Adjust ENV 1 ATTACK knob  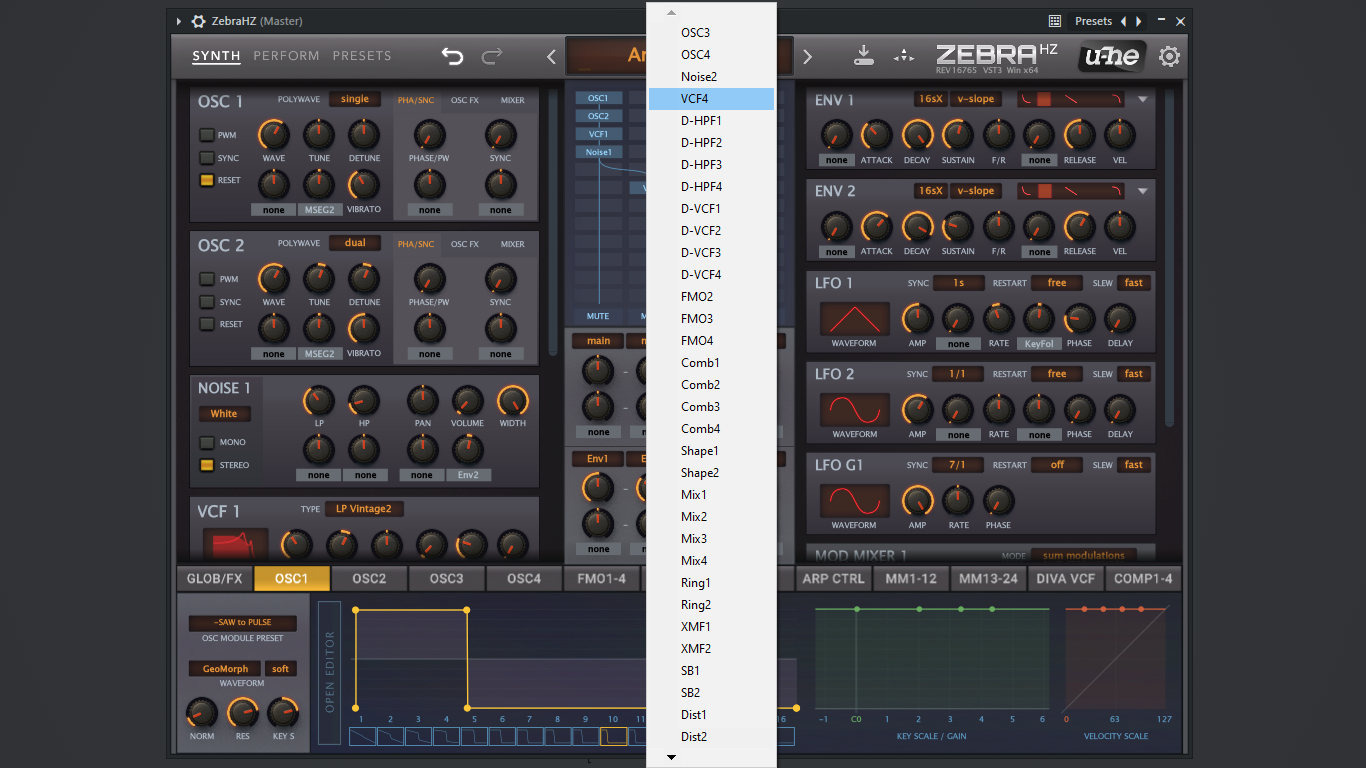877,135
